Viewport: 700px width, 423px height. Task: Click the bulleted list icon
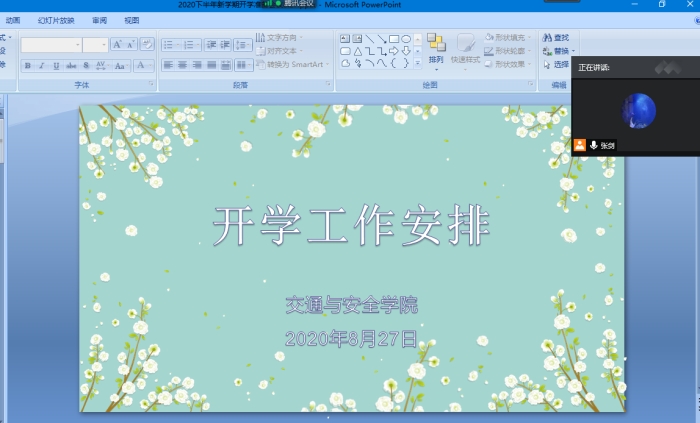tap(169, 44)
